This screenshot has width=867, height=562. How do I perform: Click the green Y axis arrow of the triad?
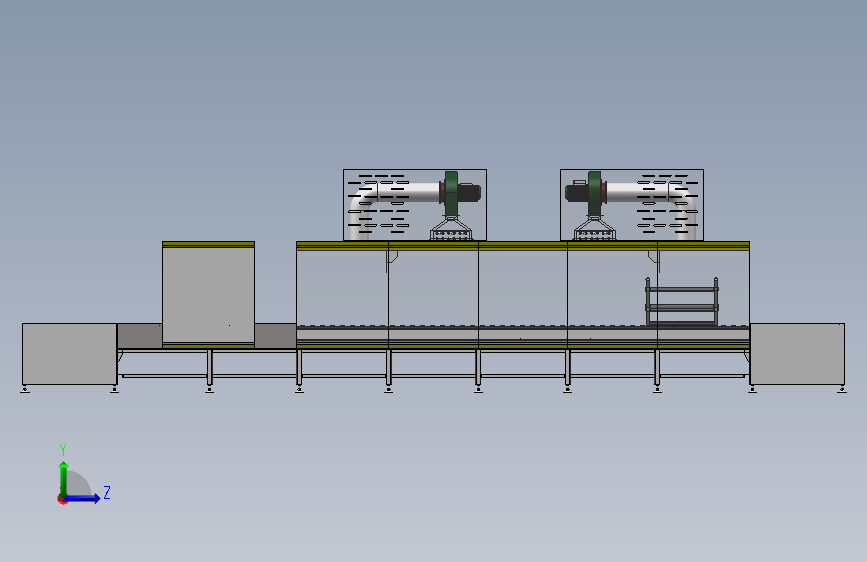point(64,478)
